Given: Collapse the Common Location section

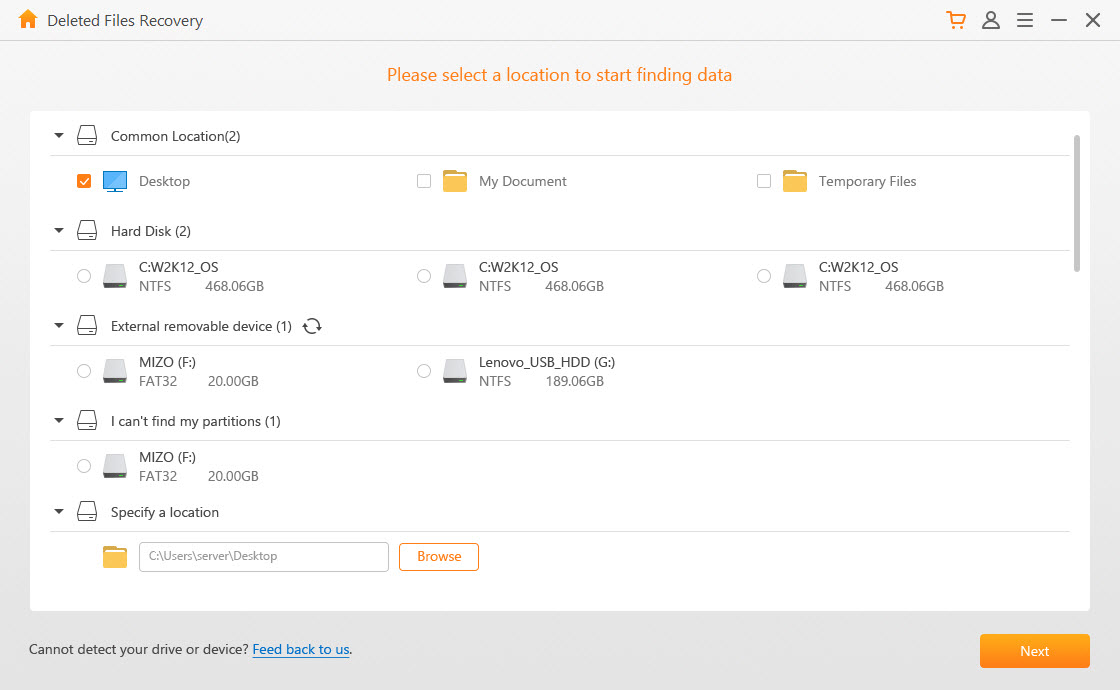Looking at the screenshot, I should coord(58,135).
